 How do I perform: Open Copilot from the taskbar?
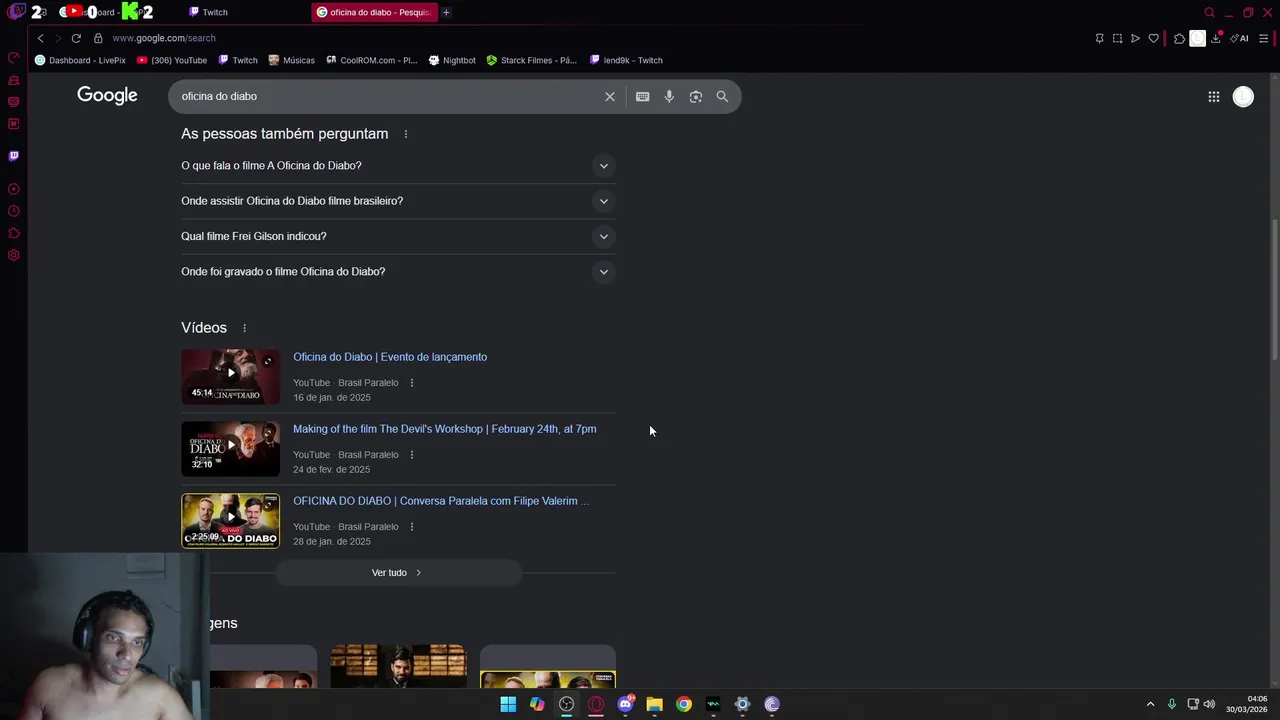537,704
